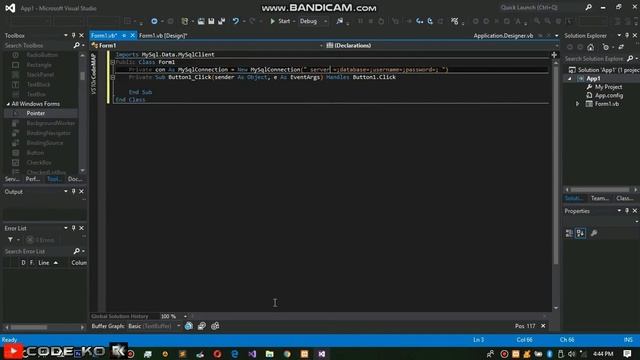The width and height of the screenshot is (640, 360).
Task: Pin the Form1.vb tab
Action: click(124, 36)
